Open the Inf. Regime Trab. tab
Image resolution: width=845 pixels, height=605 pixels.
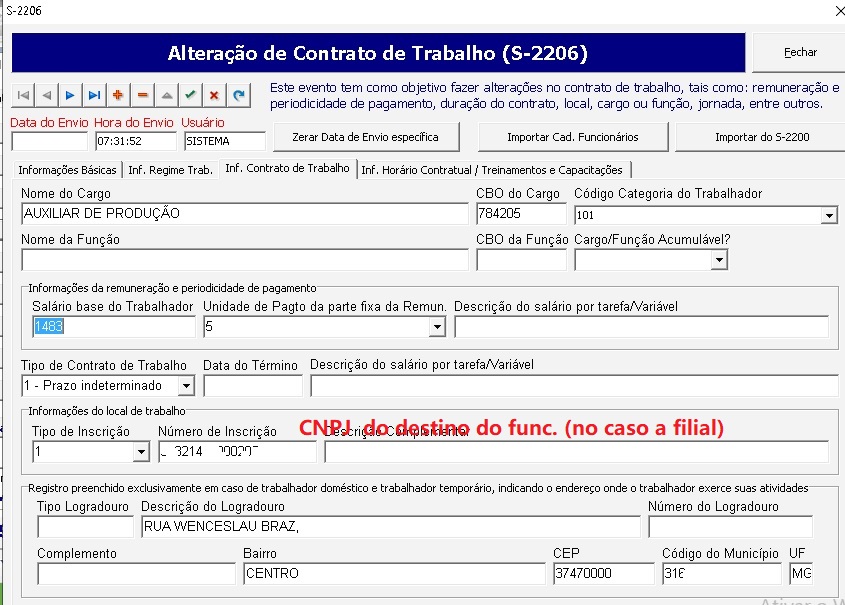click(x=171, y=170)
